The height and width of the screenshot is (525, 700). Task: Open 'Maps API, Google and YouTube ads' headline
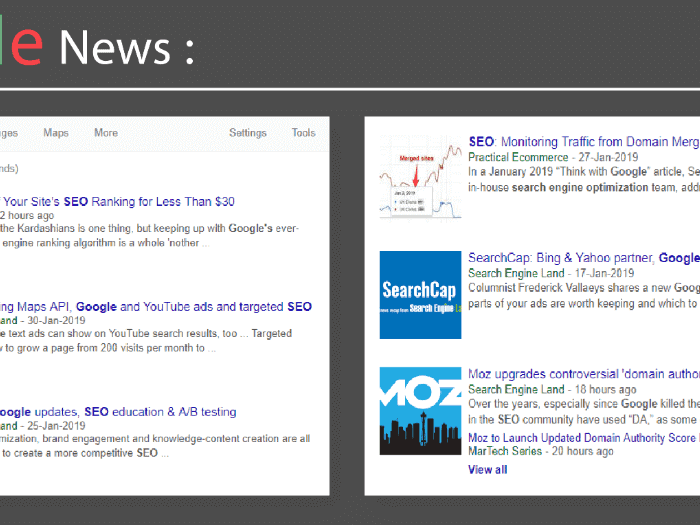pyautogui.click(x=156, y=307)
